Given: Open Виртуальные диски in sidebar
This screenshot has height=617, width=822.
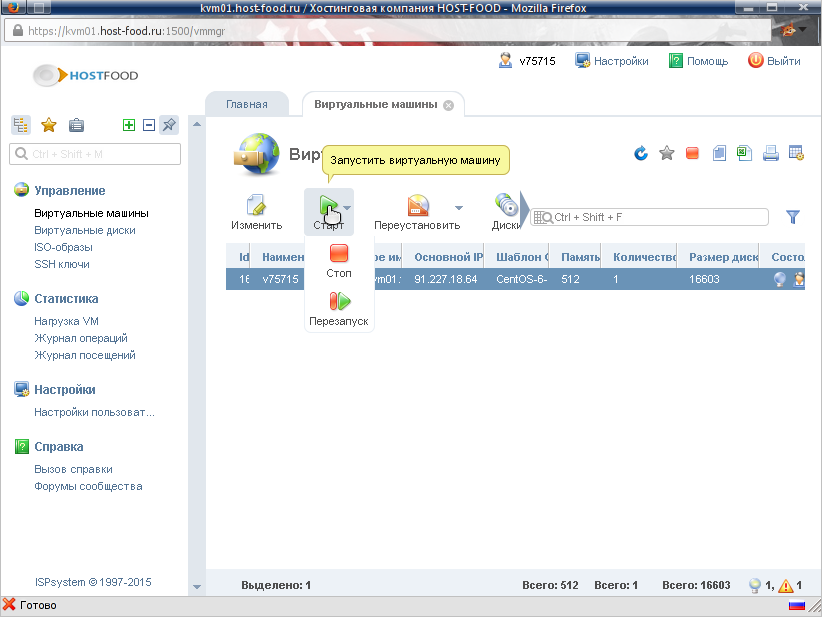Looking at the screenshot, I should [85, 230].
